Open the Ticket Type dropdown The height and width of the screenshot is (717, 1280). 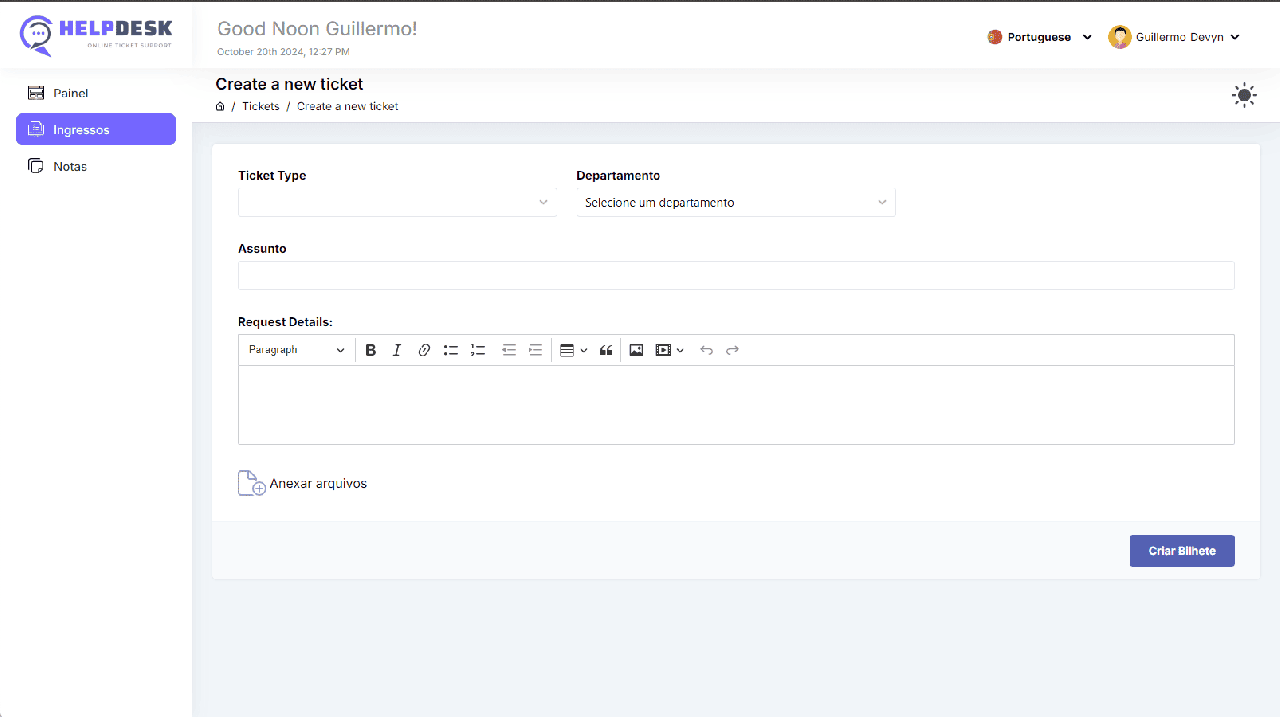[397, 201]
